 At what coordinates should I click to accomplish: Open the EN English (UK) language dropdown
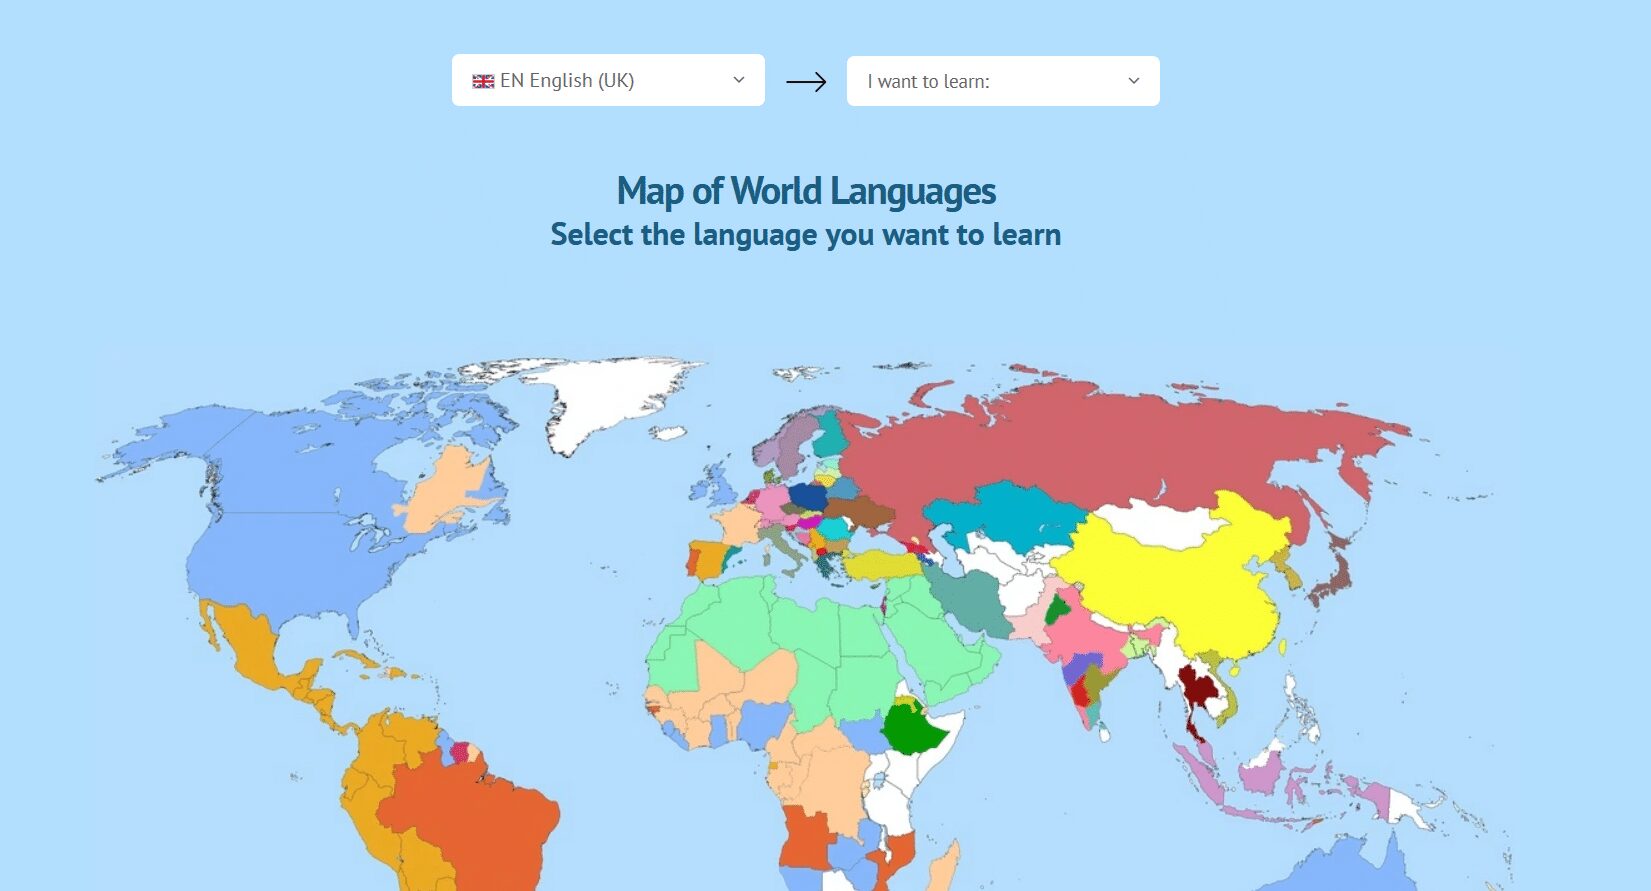point(607,80)
